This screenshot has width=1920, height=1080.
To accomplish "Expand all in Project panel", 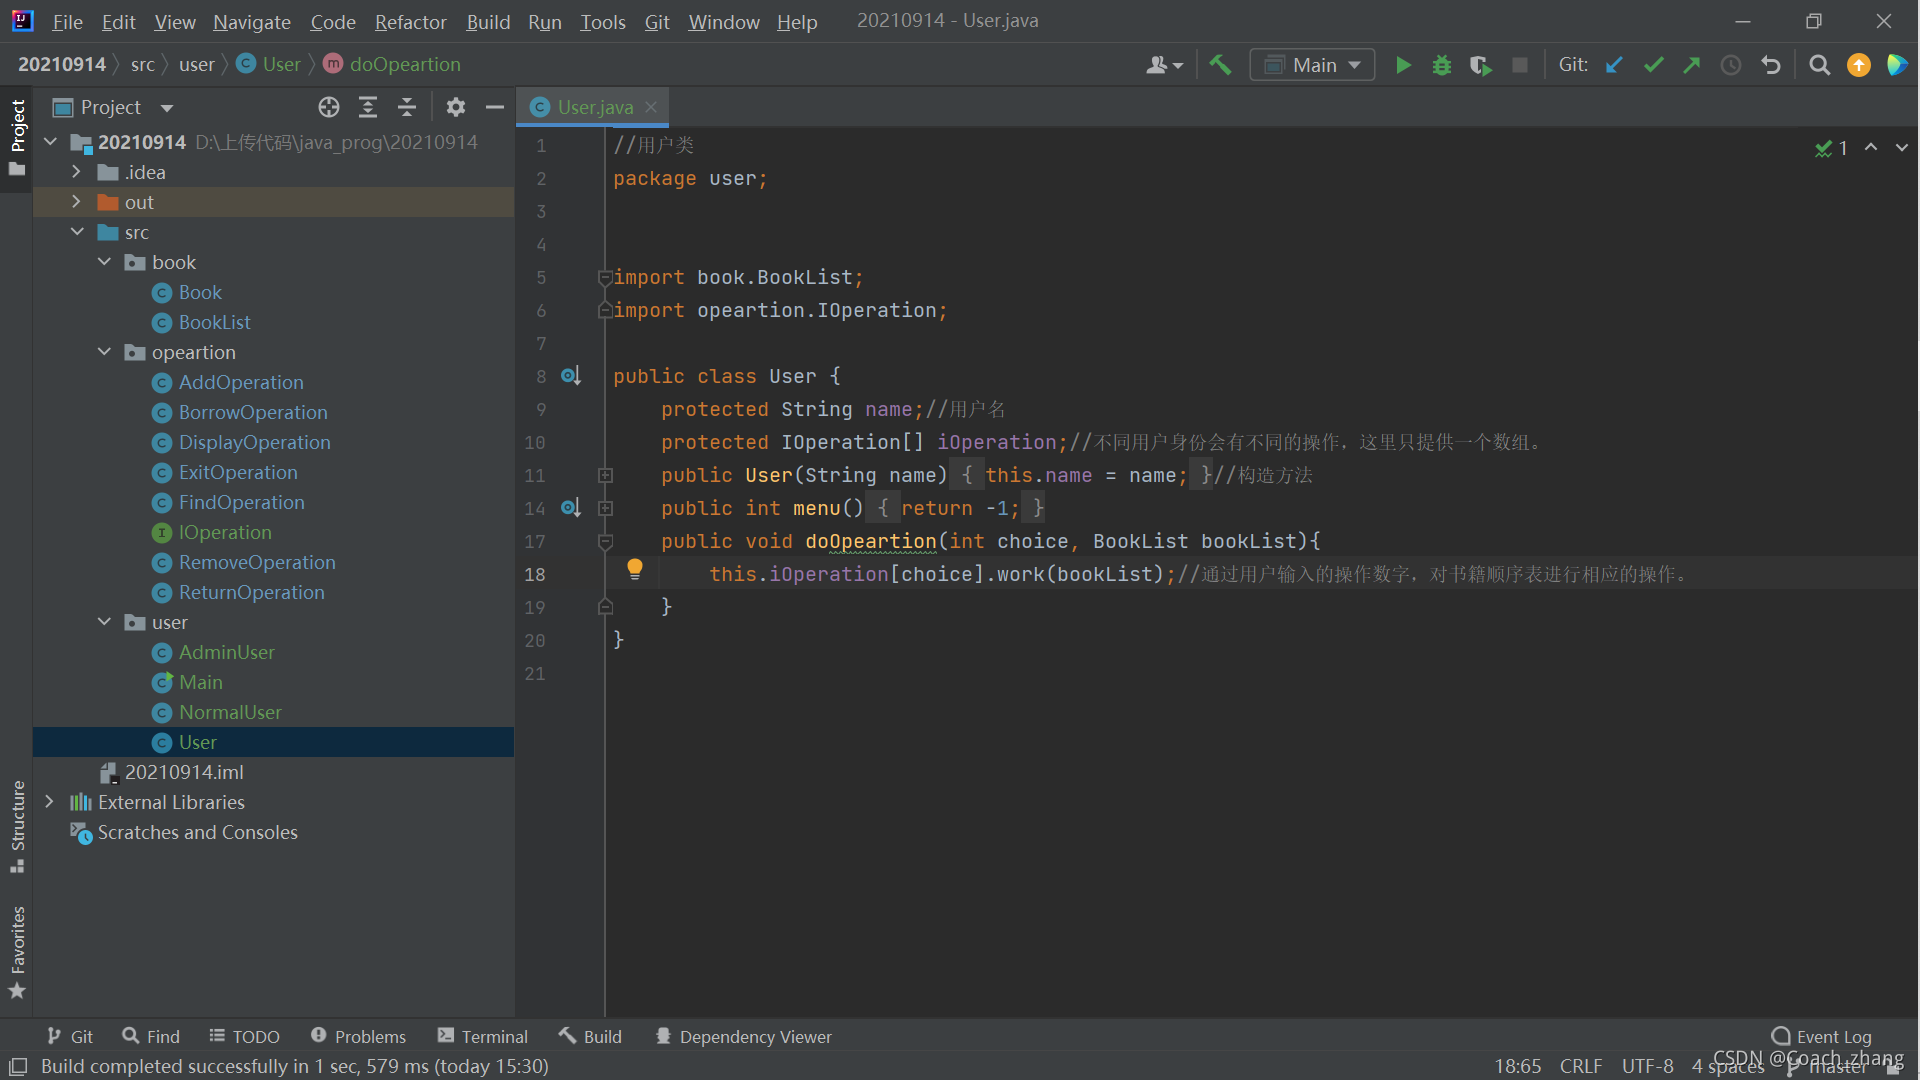I will click(x=368, y=107).
